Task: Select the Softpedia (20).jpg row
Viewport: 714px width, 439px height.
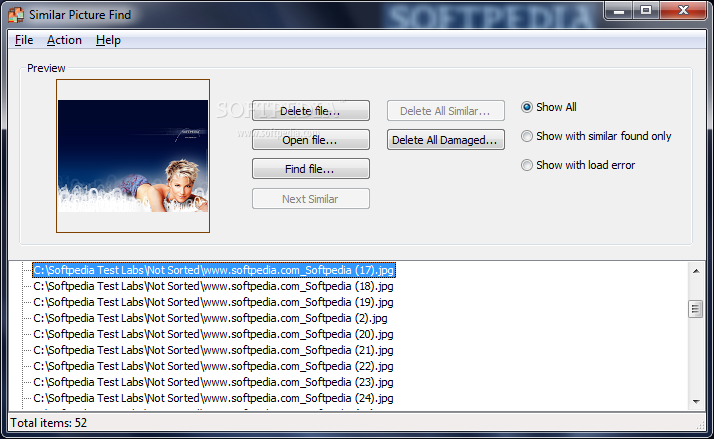Action: click(213, 334)
